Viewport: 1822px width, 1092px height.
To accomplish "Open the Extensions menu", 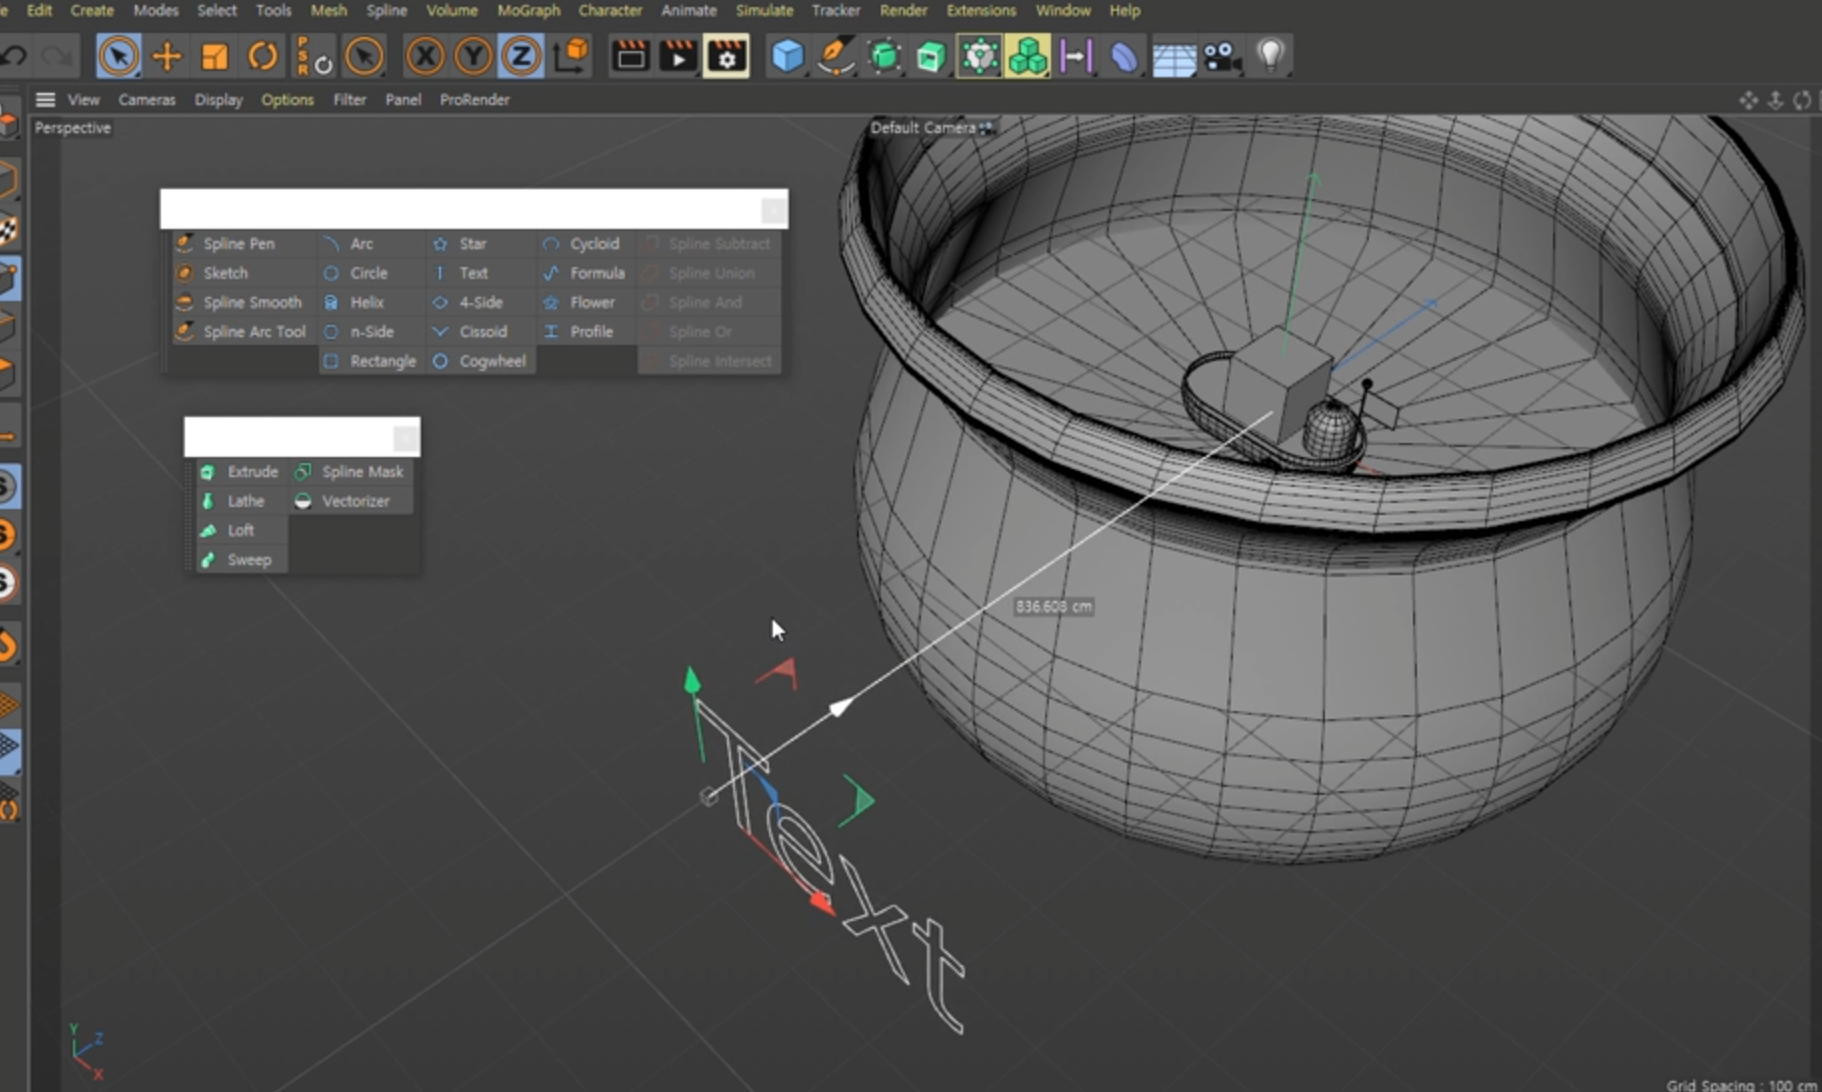I will pyautogui.click(x=981, y=10).
